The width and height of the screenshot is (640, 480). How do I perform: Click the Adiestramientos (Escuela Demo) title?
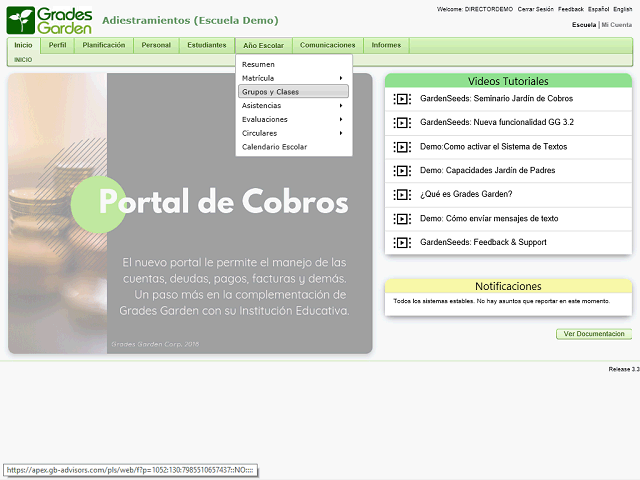[x=190, y=20]
